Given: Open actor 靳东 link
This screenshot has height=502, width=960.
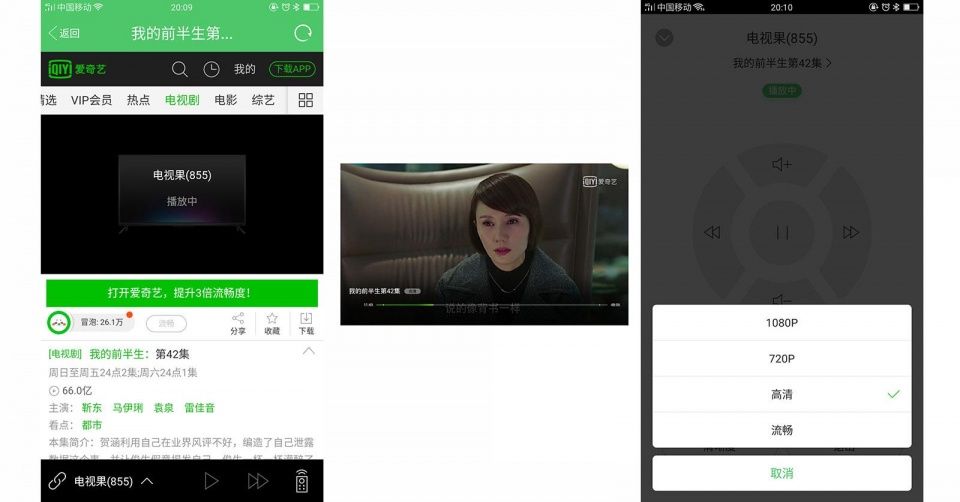Looking at the screenshot, I should (92, 408).
